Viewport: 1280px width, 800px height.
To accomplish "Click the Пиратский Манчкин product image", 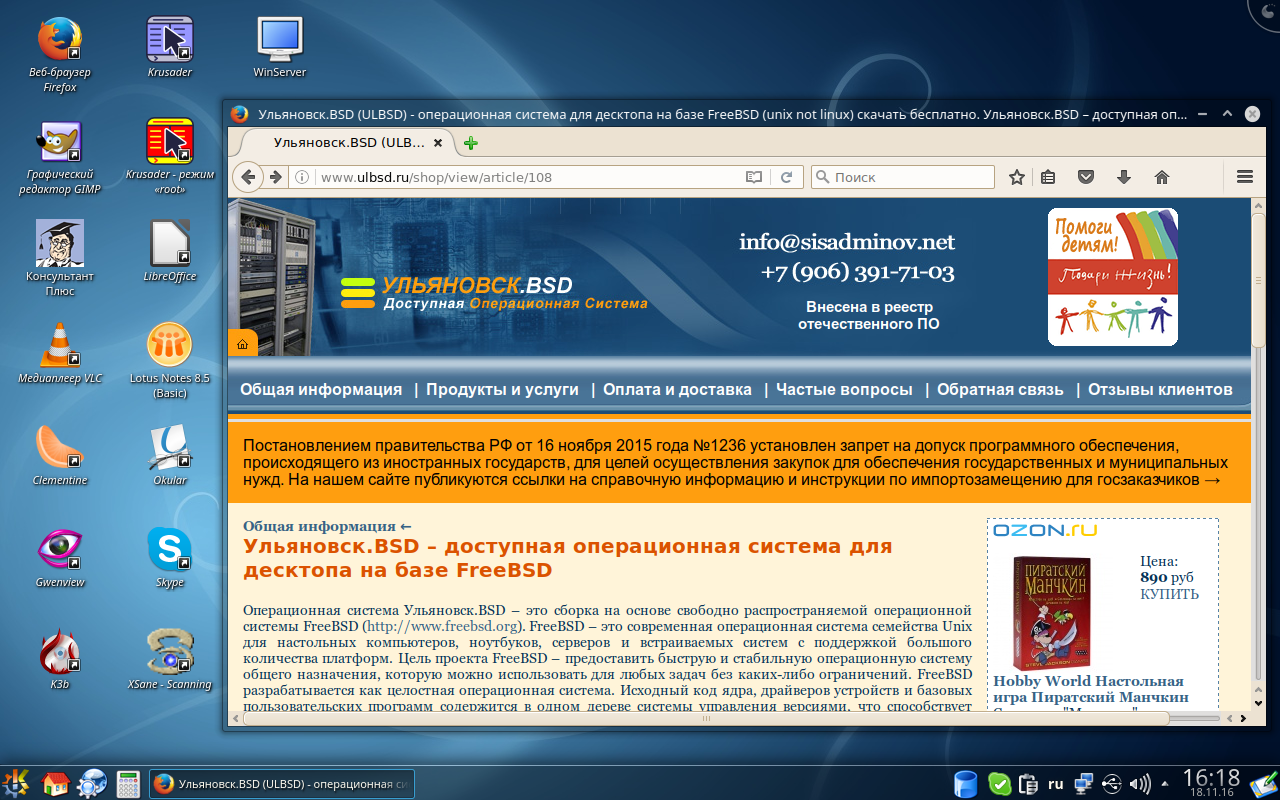I will 1051,612.
